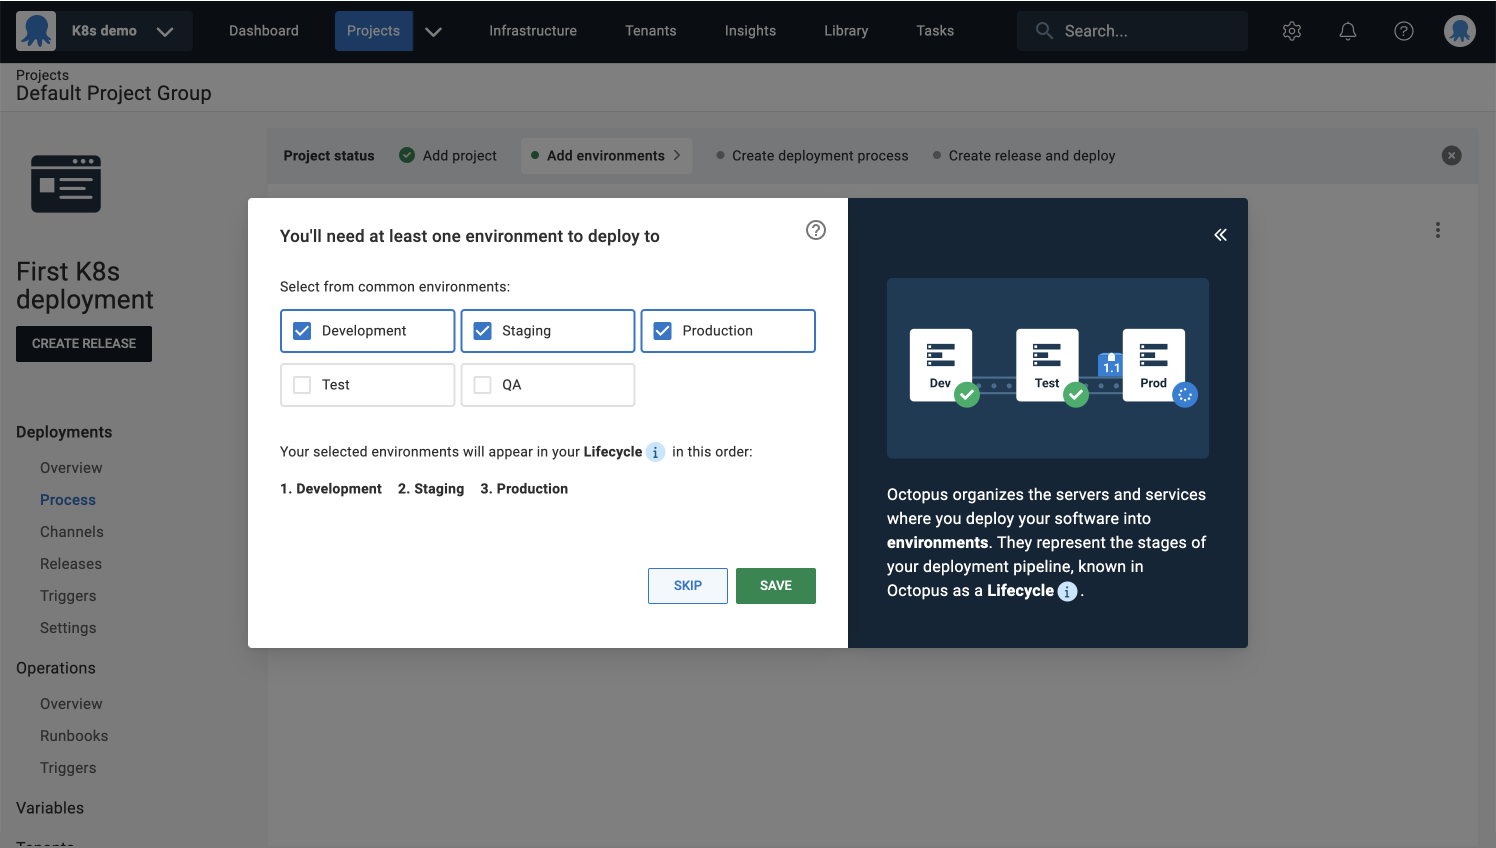
Task: Open the kebab menu with three dots
Action: 1437,230
